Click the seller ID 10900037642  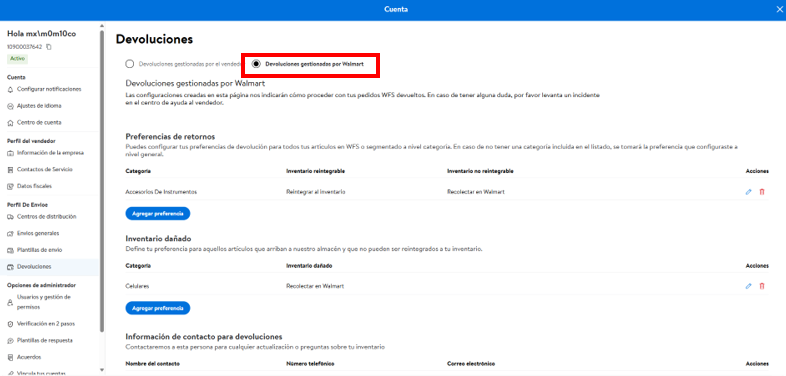25,47
